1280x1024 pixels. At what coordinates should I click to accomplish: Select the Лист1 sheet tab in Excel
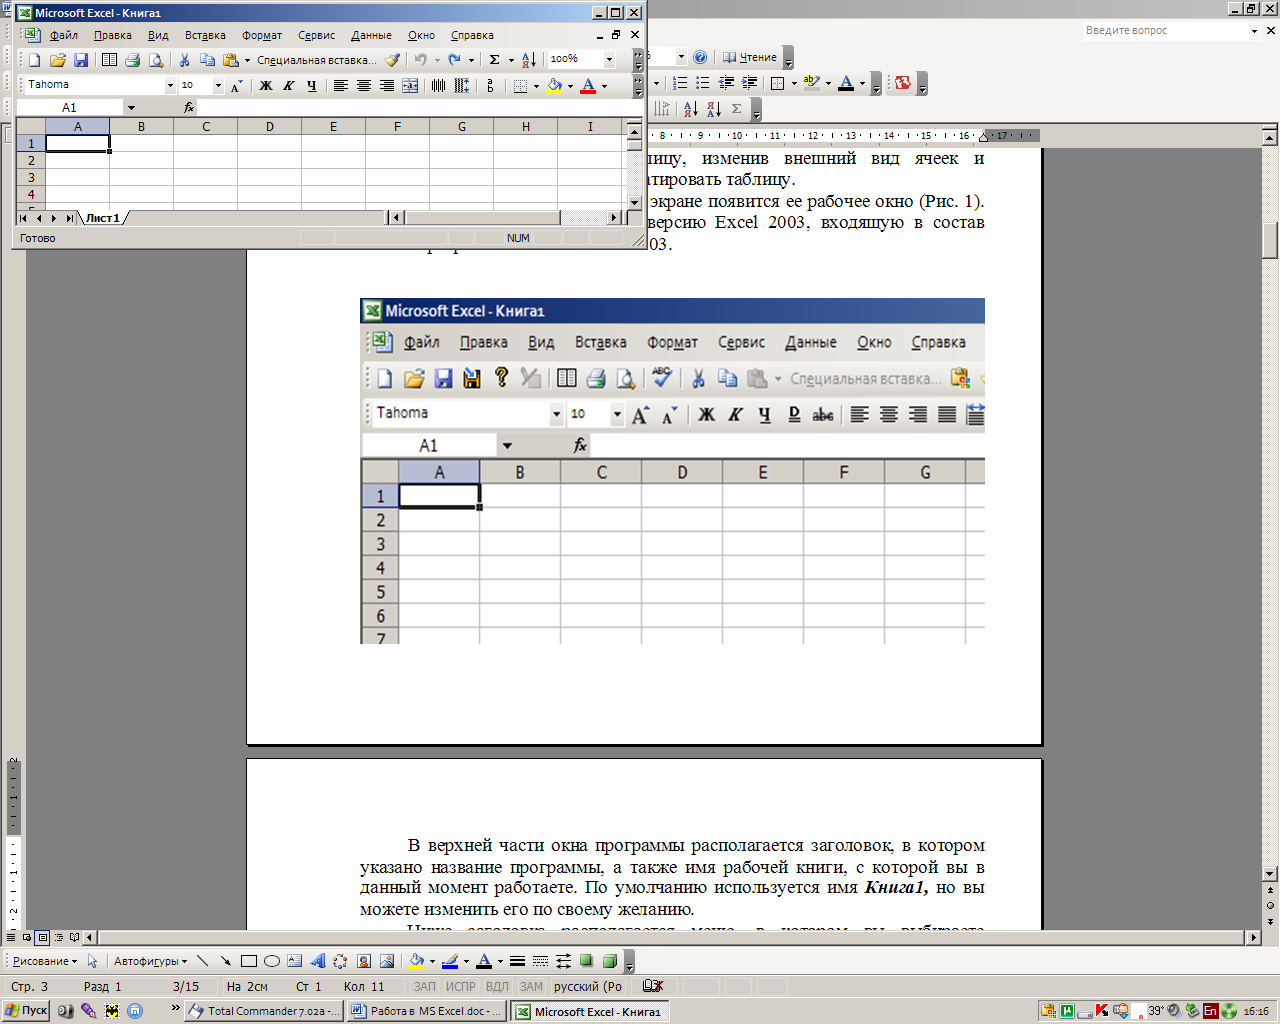pos(103,218)
